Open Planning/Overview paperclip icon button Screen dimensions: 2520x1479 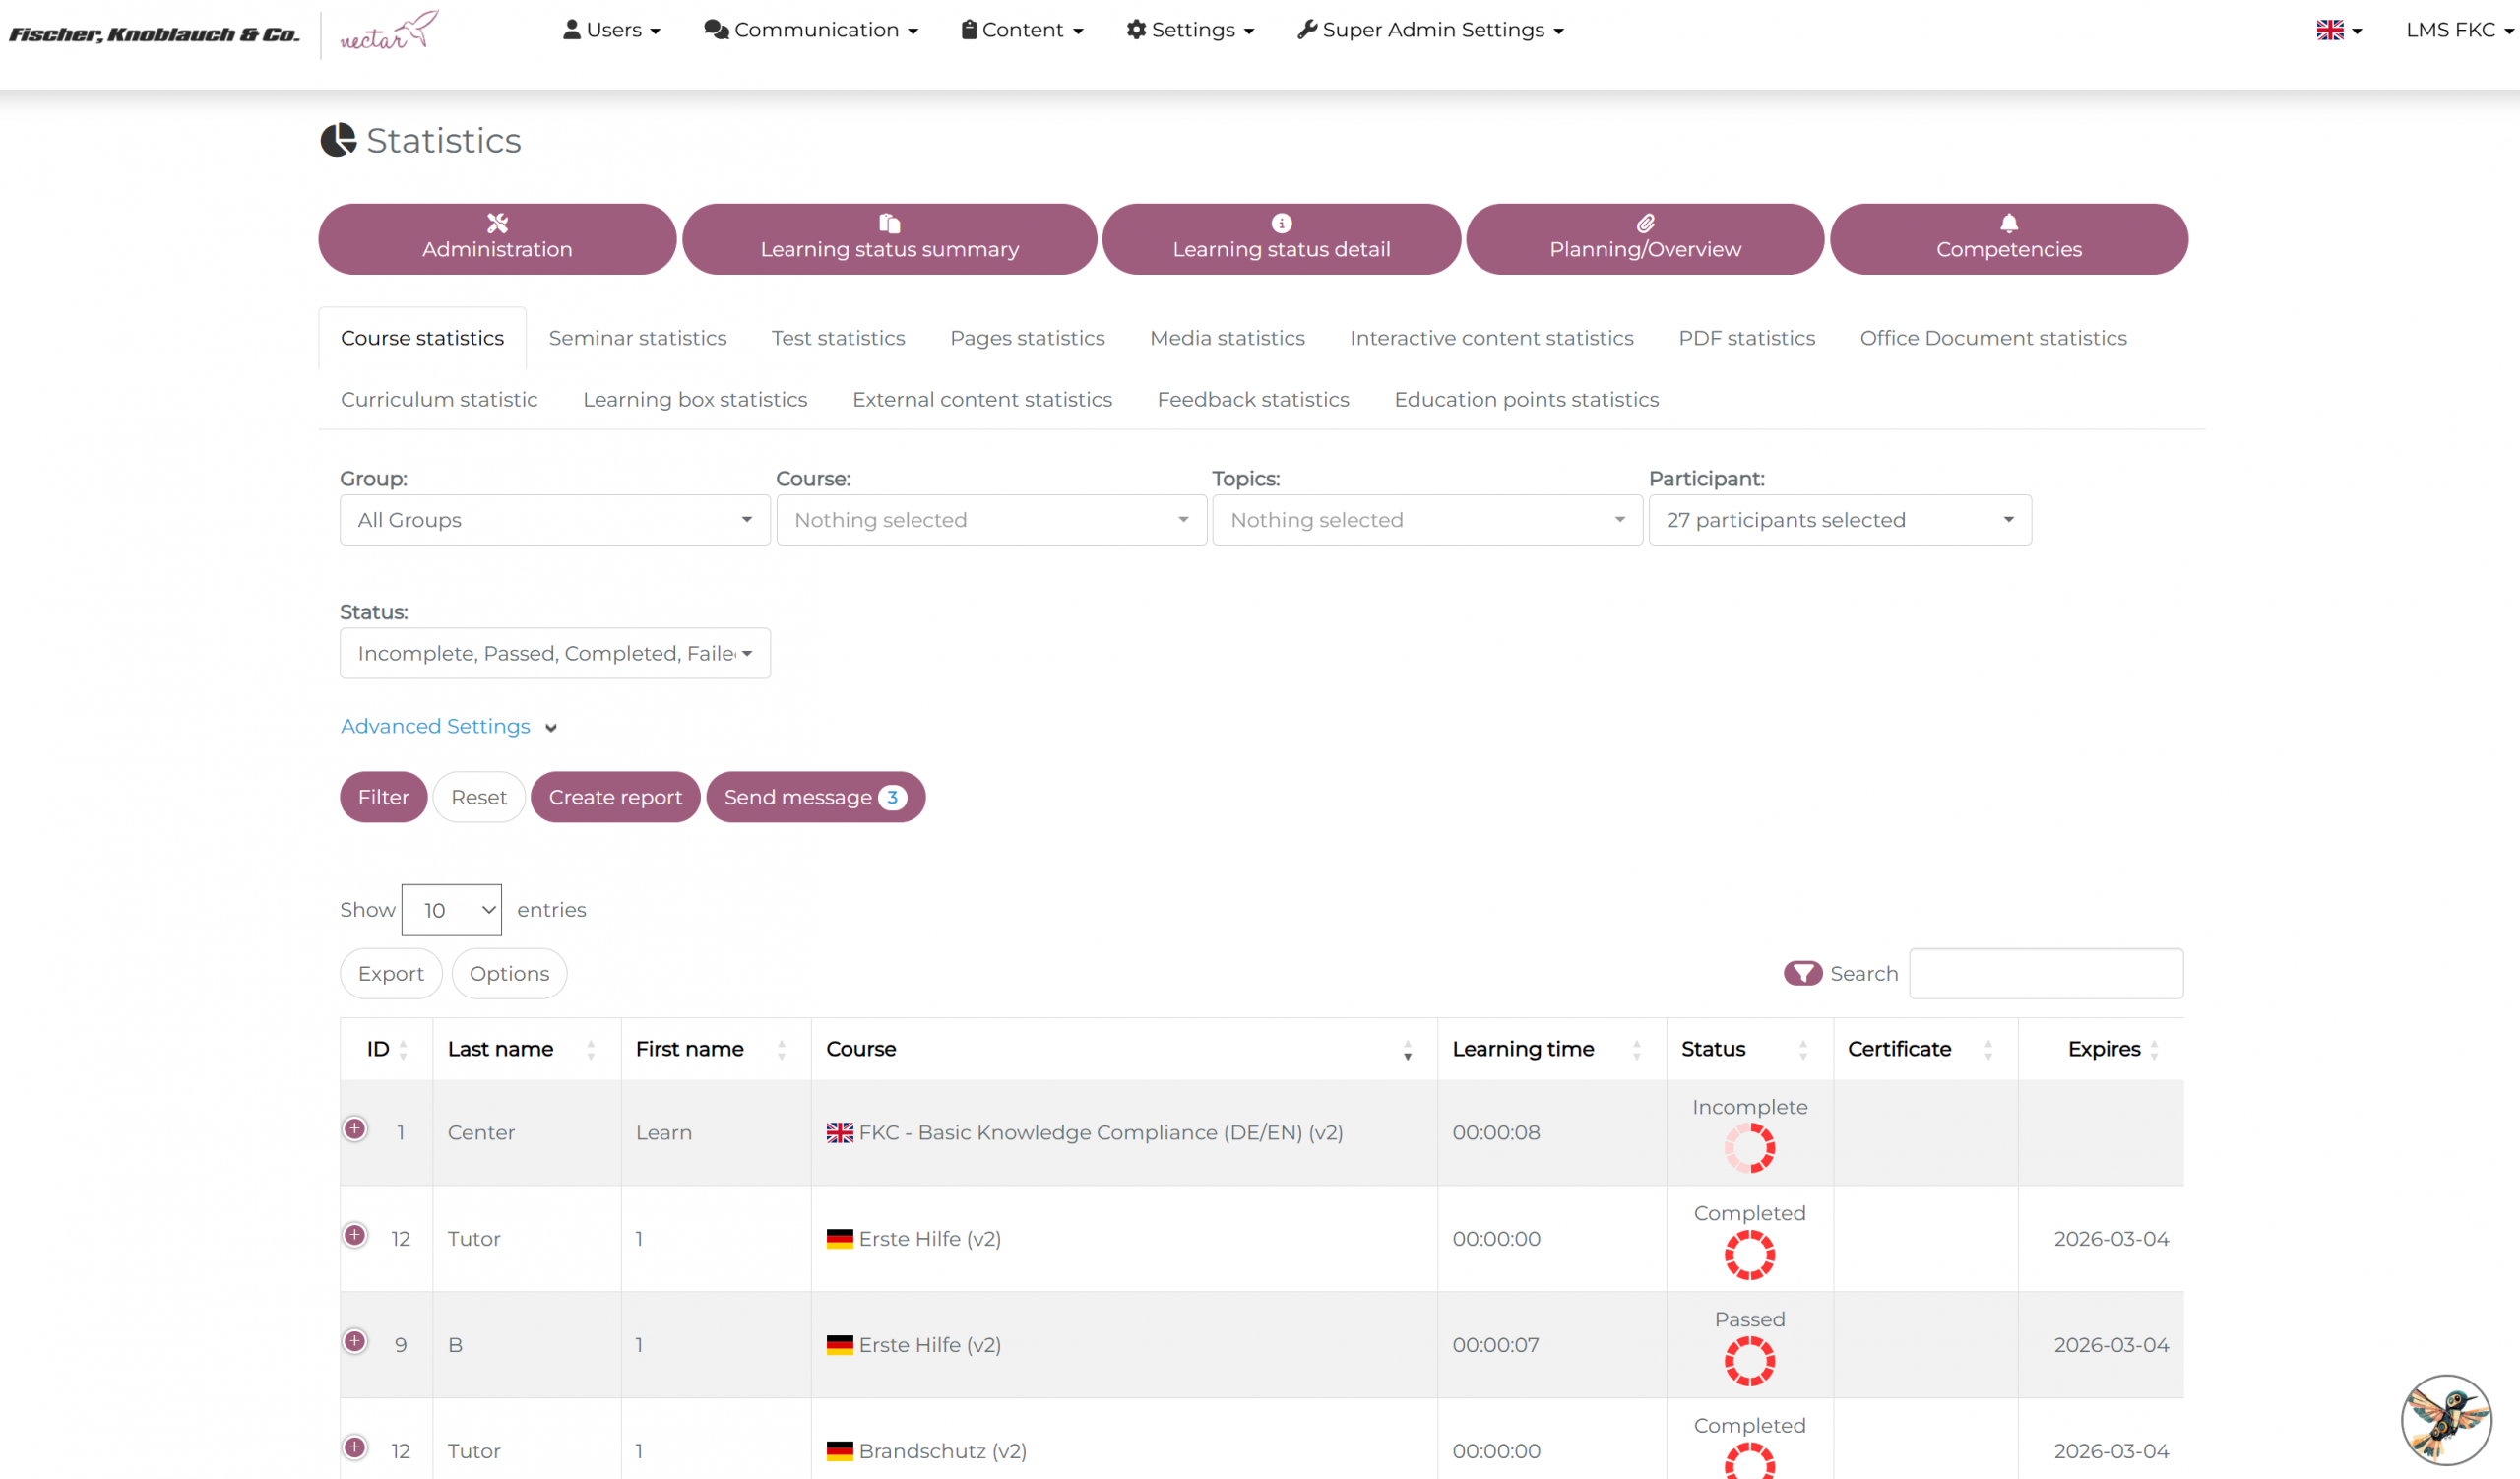pos(1645,223)
